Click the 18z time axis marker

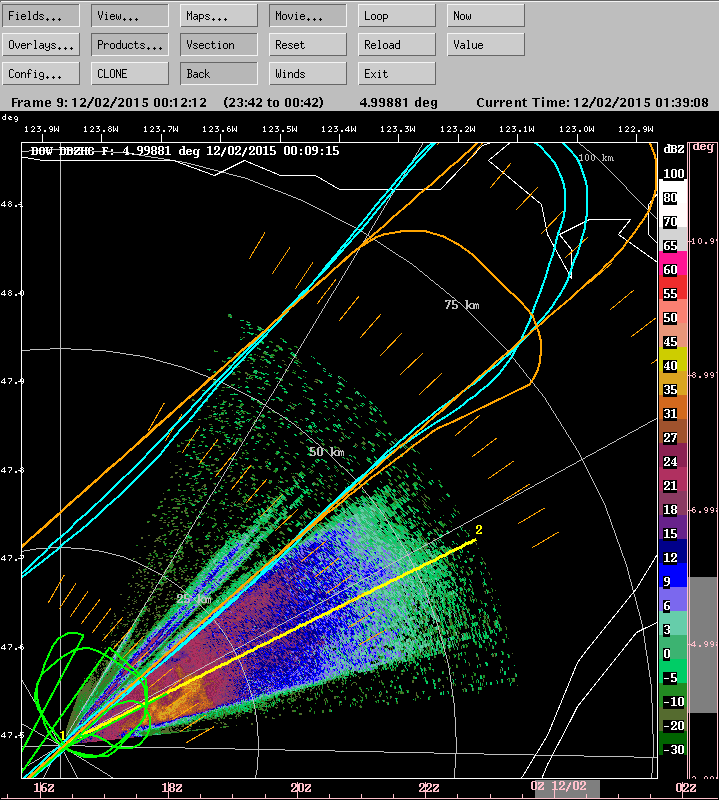(x=172, y=788)
